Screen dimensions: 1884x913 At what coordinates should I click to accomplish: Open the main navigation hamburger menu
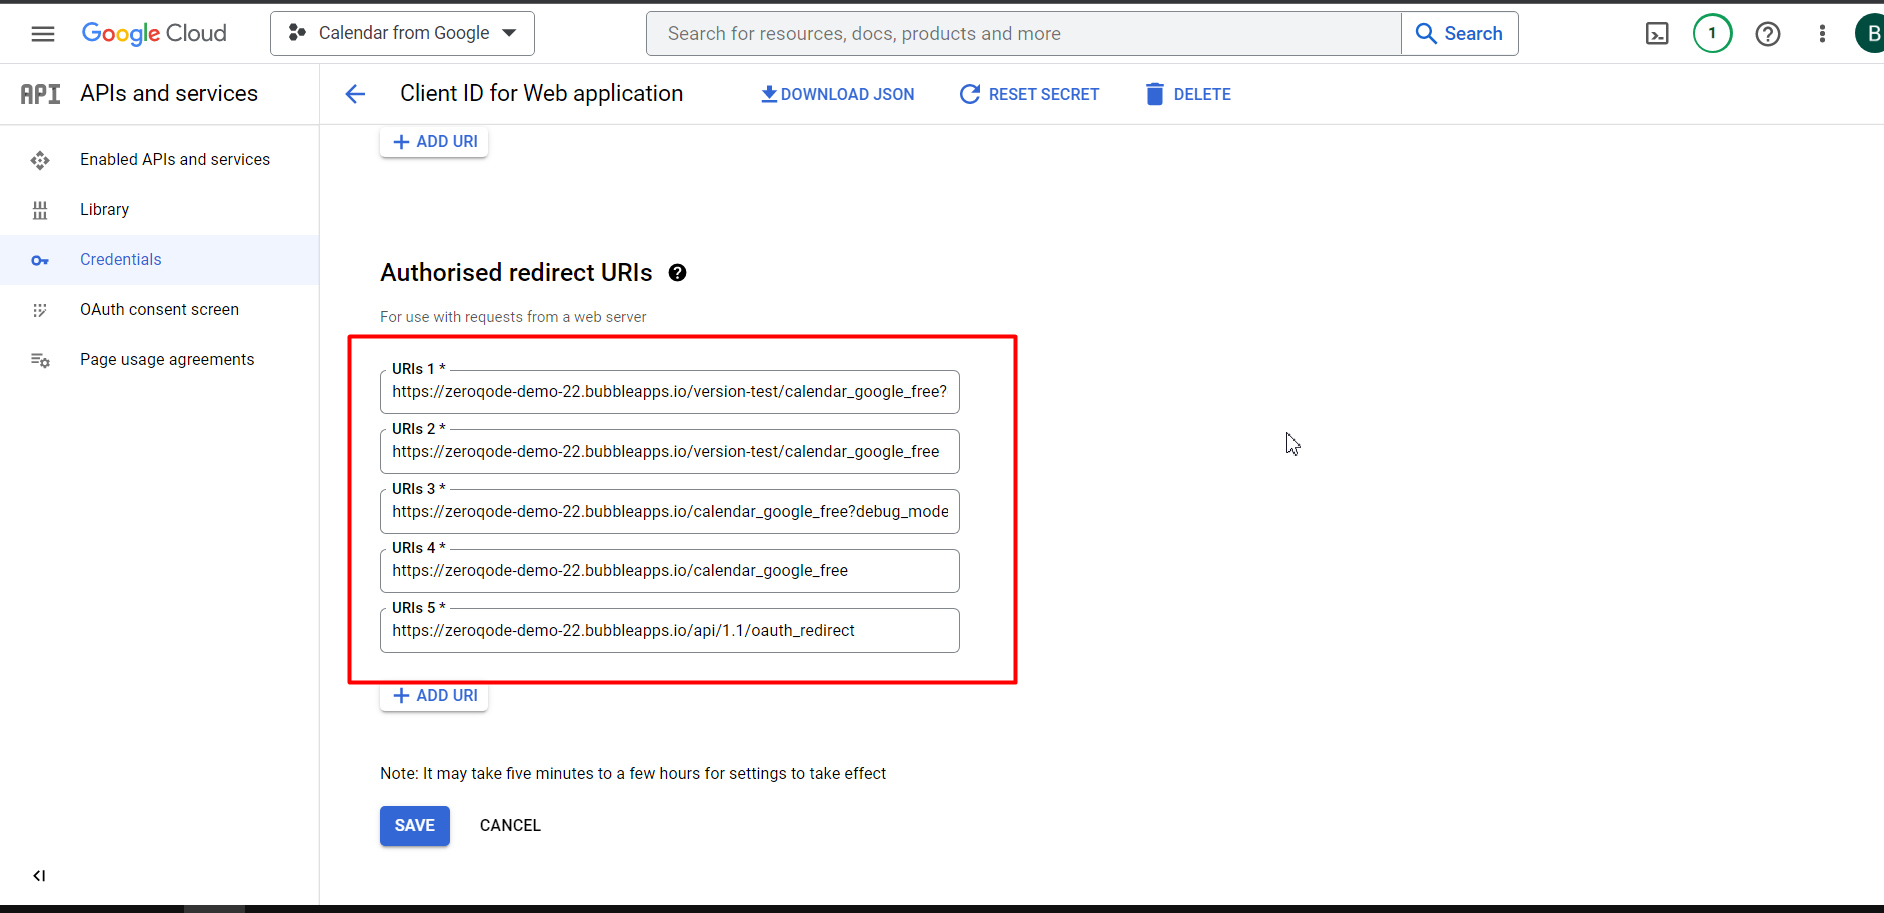(43, 34)
